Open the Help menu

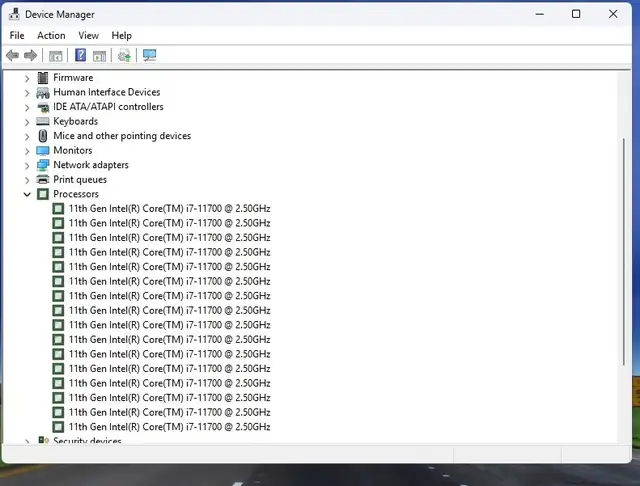[121, 36]
